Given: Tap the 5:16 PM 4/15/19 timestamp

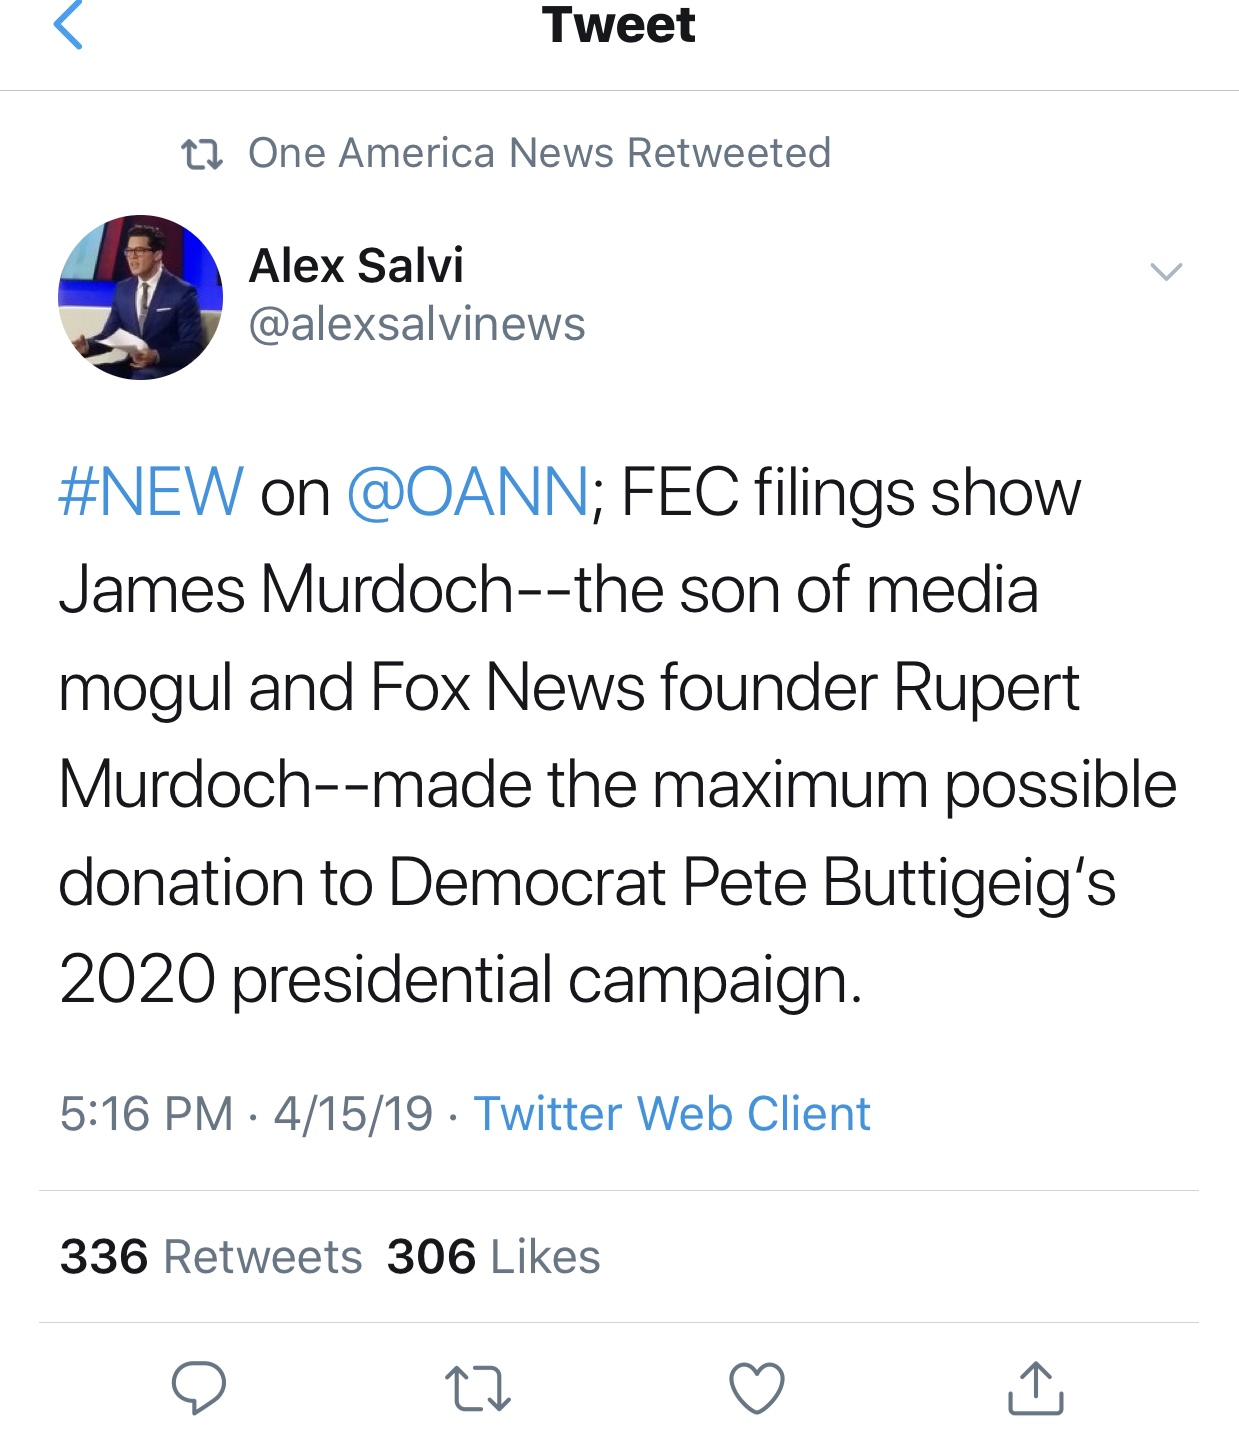Looking at the screenshot, I should pyautogui.click(x=246, y=1114).
